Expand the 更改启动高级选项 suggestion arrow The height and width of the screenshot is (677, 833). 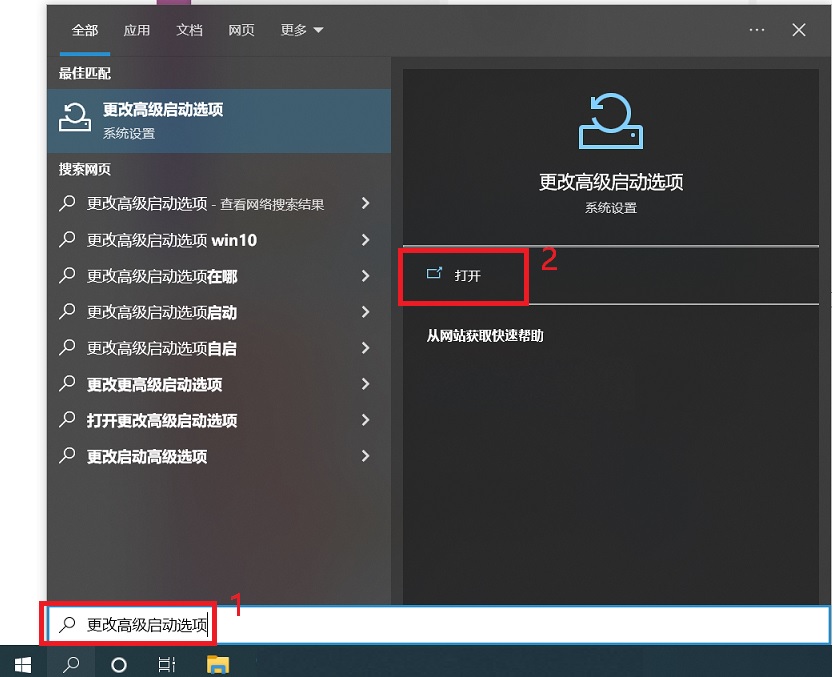(x=365, y=456)
